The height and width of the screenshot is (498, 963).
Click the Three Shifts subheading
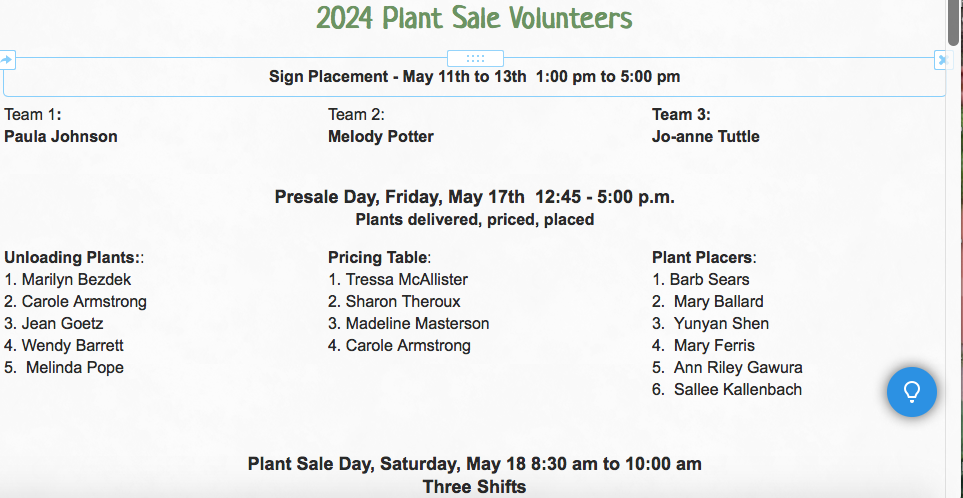pyautogui.click(x=474, y=487)
